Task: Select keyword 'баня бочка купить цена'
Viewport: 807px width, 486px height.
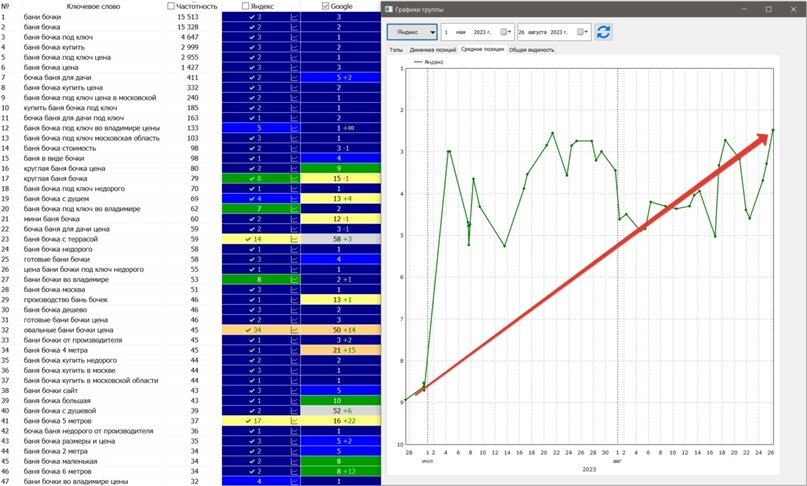Action: tap(63, 88)
